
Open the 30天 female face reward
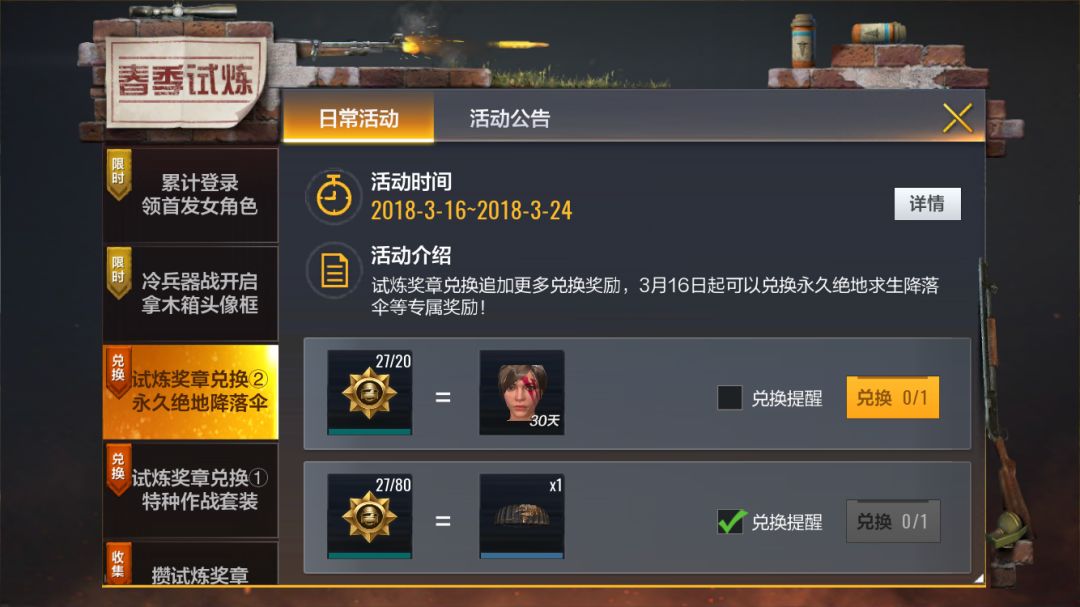coord(521,393)
